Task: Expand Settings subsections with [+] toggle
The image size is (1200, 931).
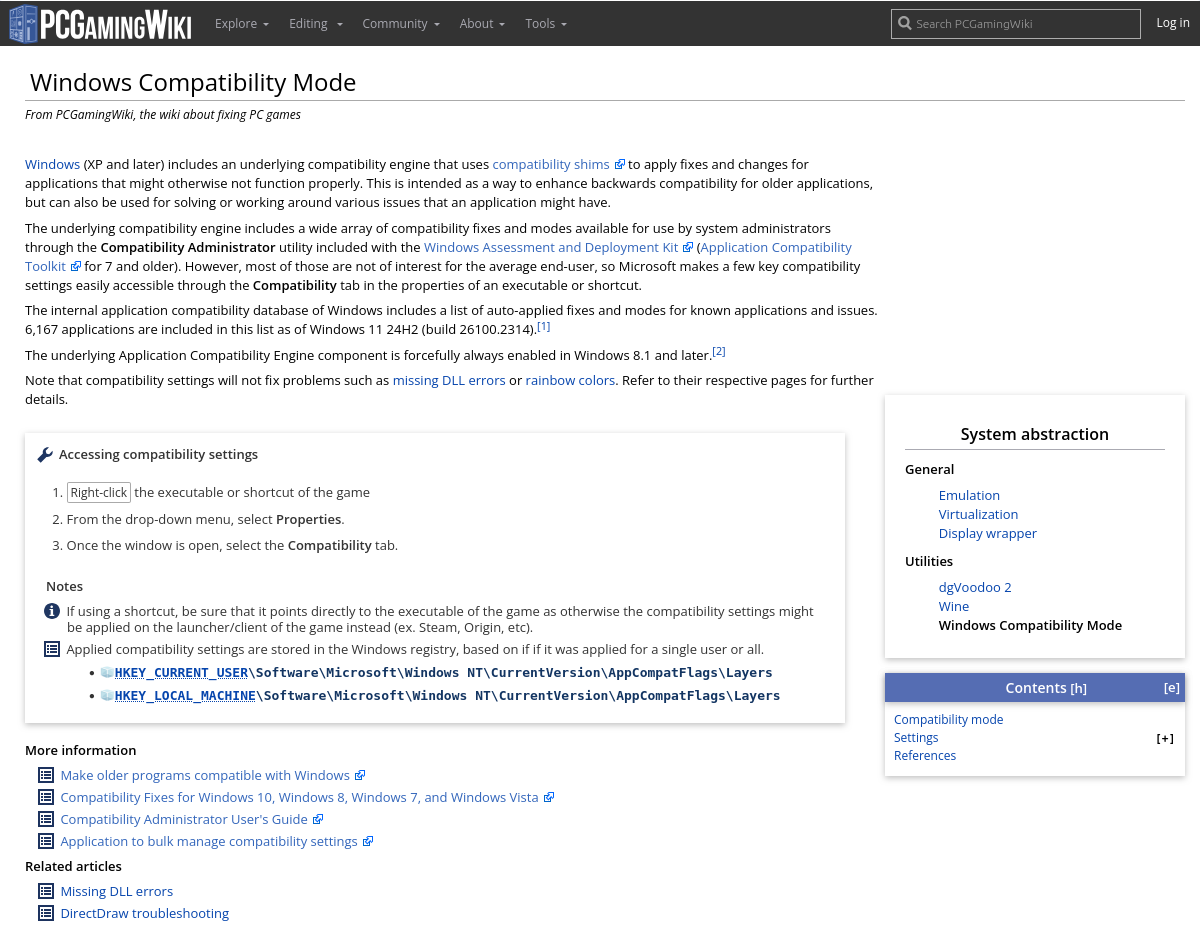Action: tap(1165, 739)
